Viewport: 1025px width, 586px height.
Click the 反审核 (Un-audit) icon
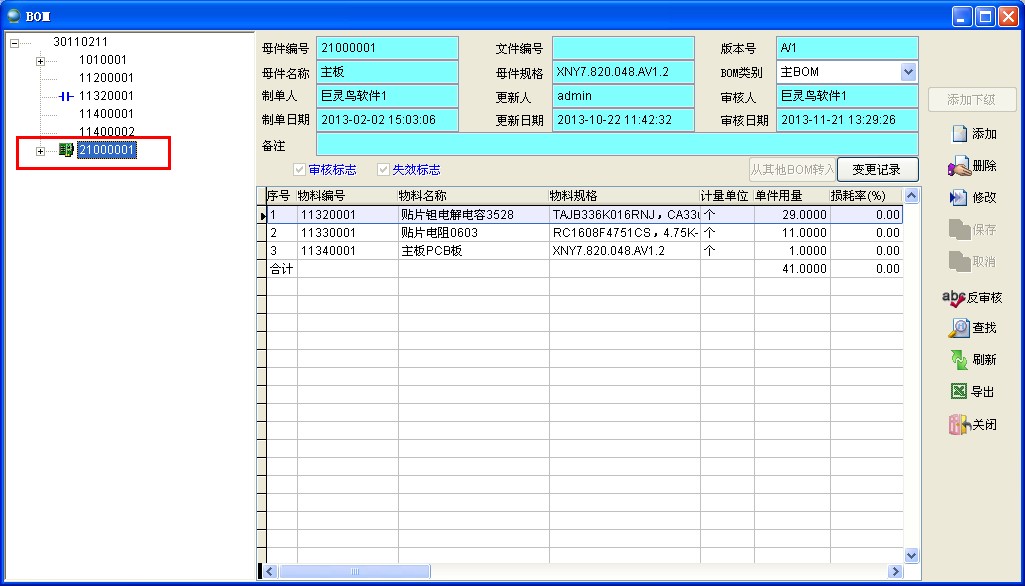click(953, 298)
